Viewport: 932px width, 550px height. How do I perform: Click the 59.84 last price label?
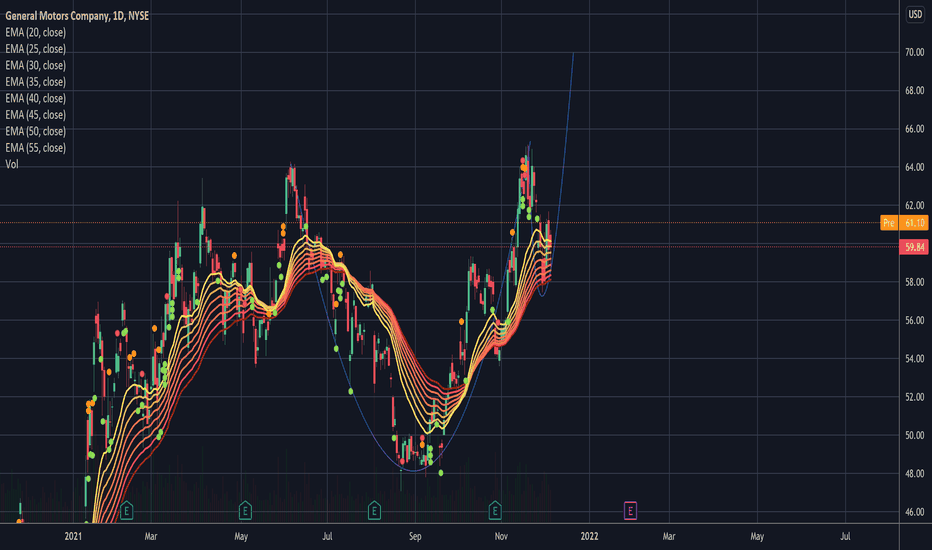tap(914, 247)
